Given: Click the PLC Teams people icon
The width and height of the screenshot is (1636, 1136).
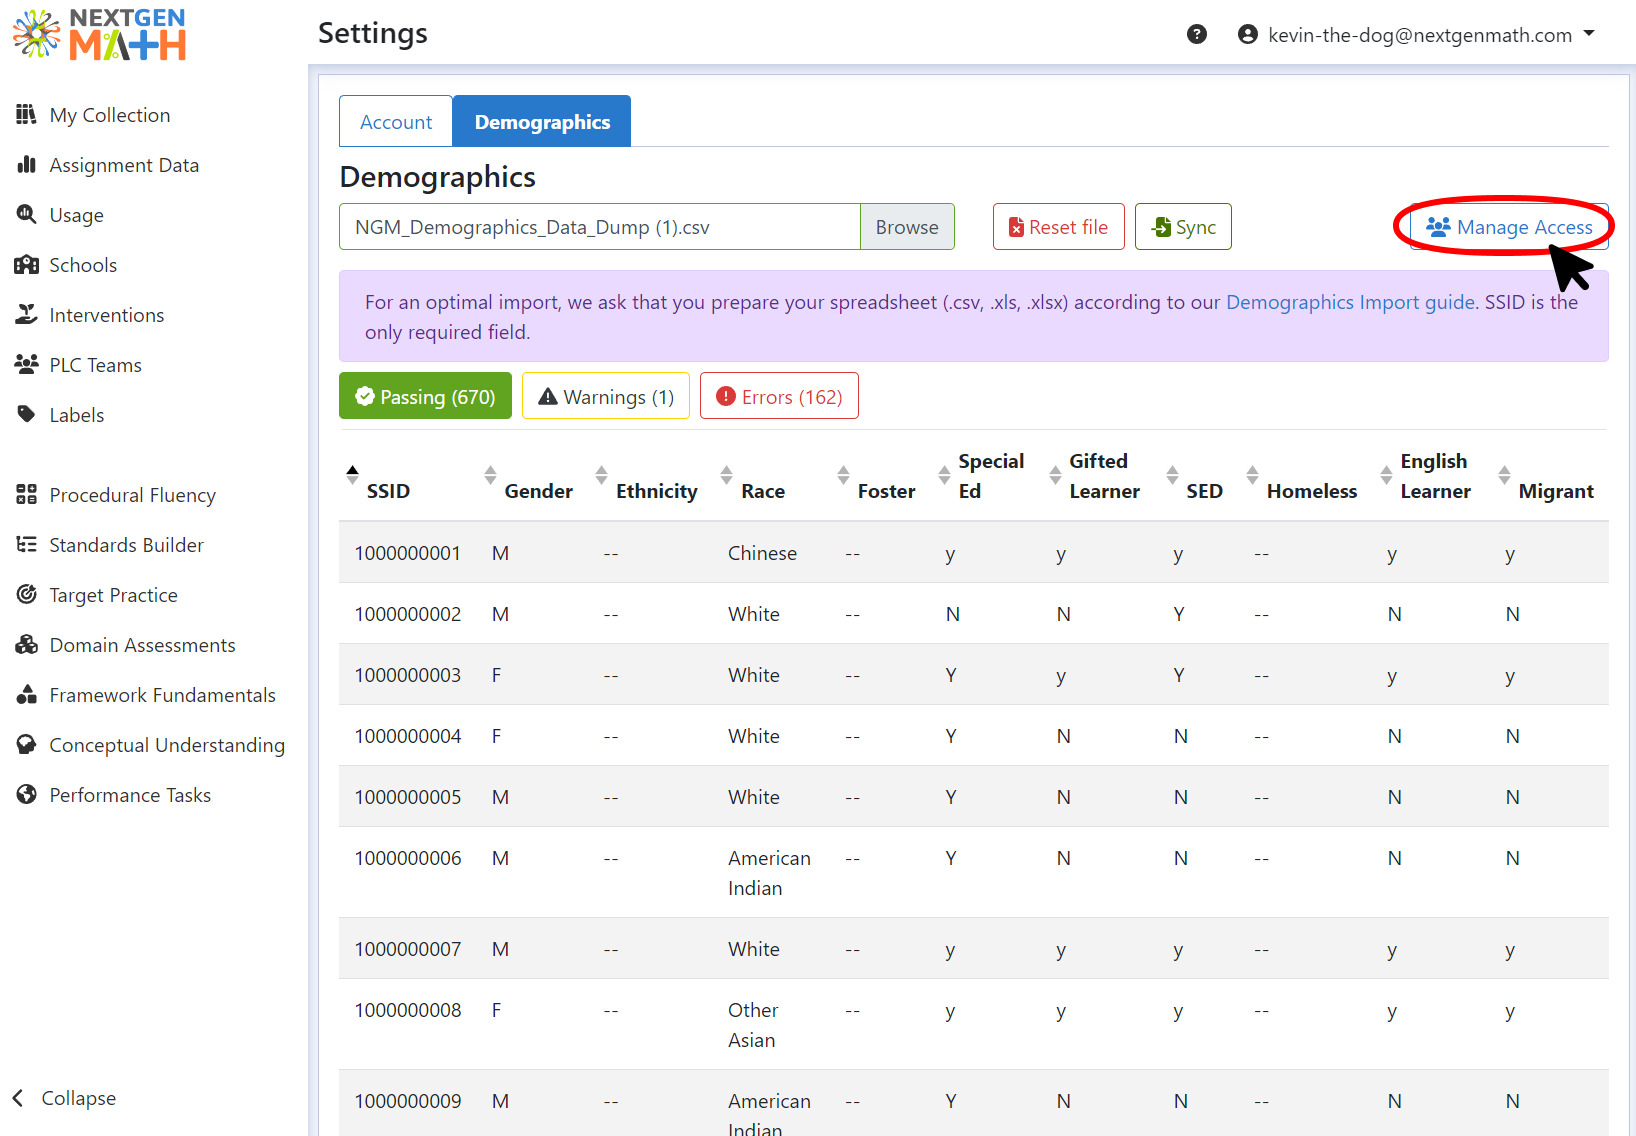Looking at the screenshot, I should point(26,364).
